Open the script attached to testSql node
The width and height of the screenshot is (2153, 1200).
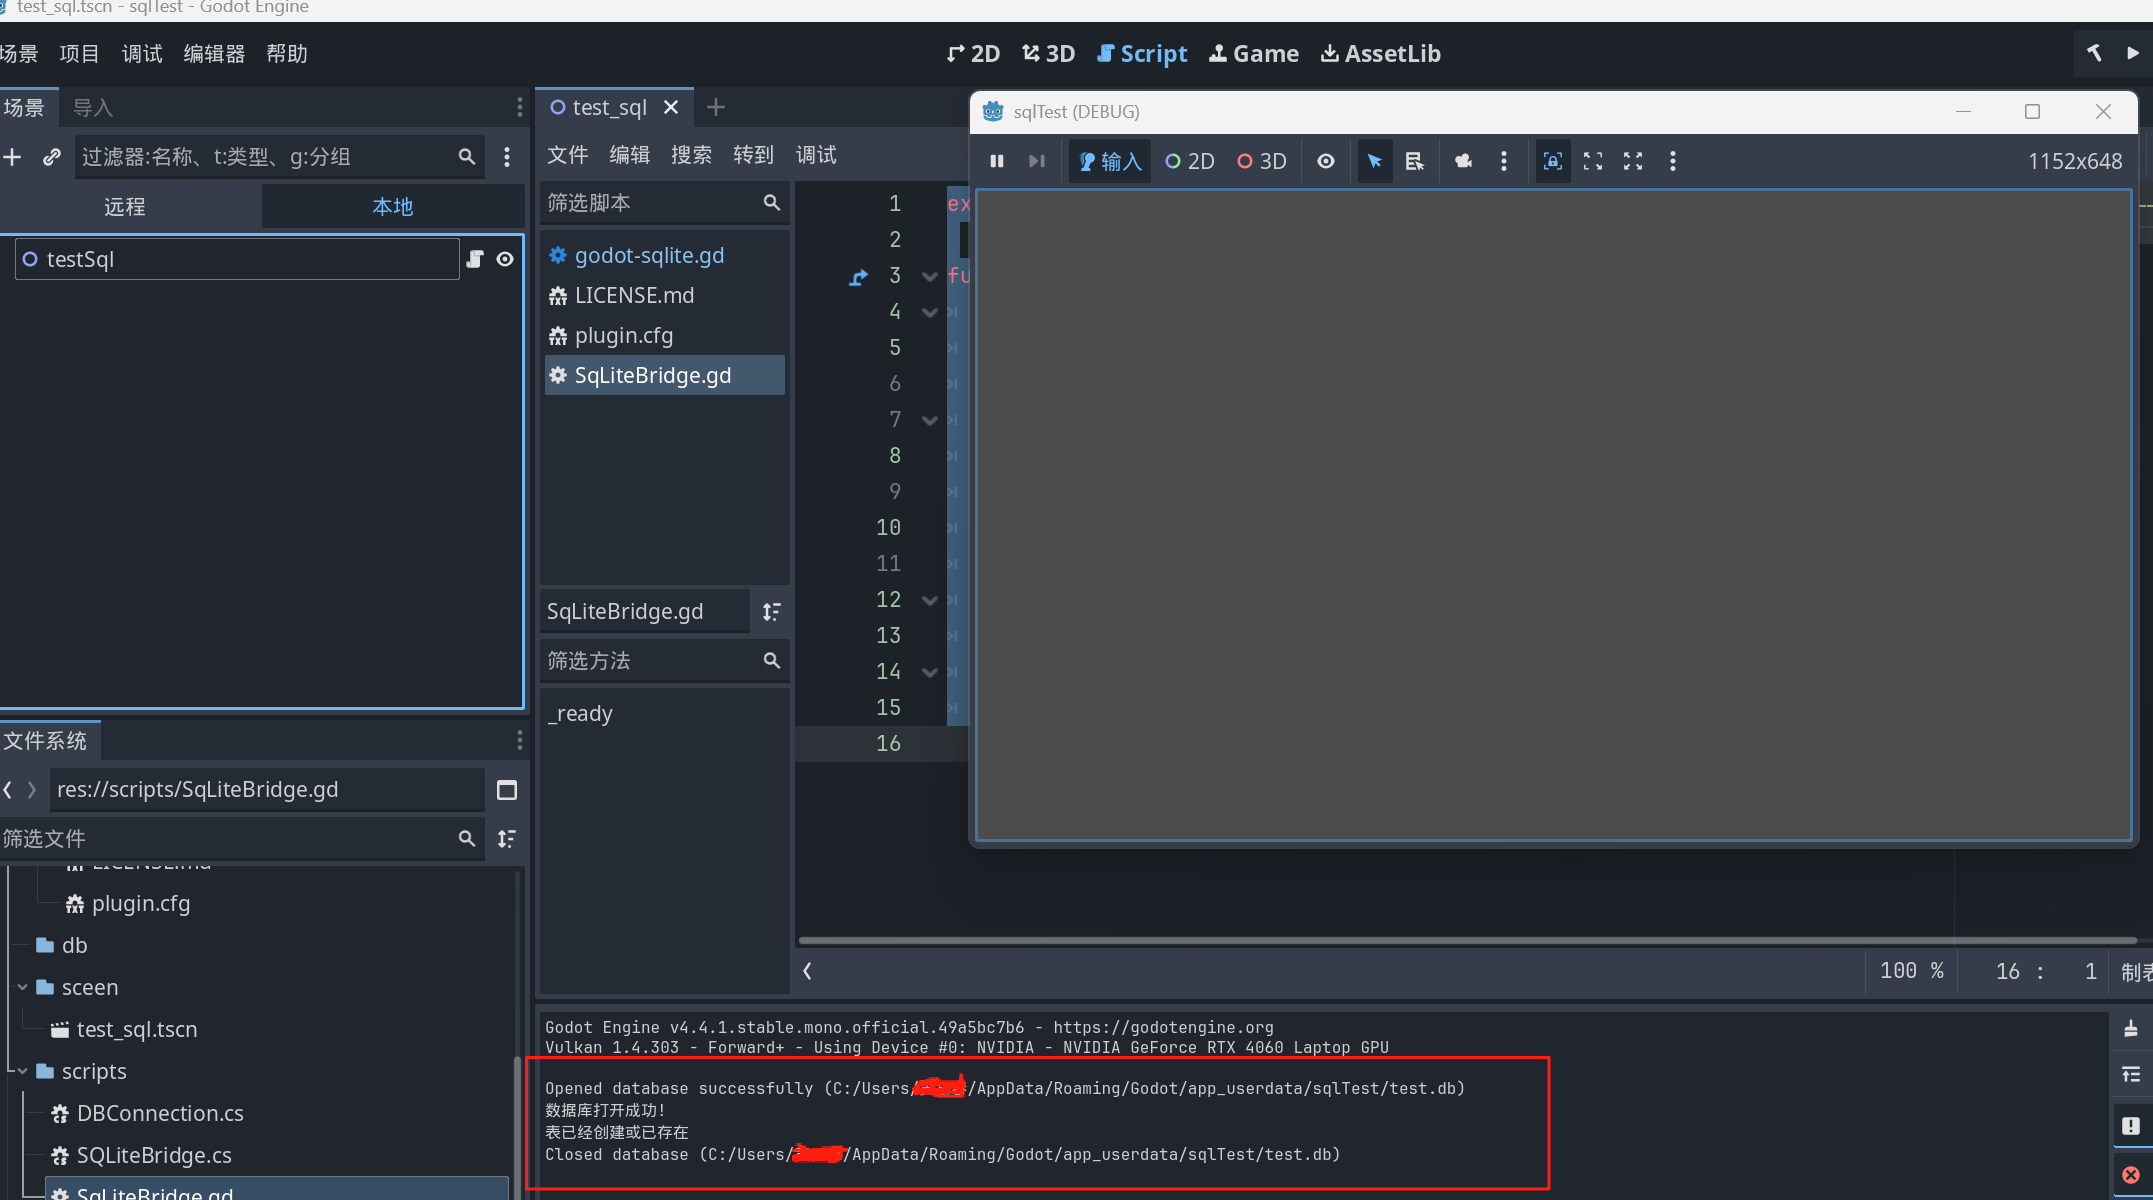pyautogui.click(x=475, y=259)
